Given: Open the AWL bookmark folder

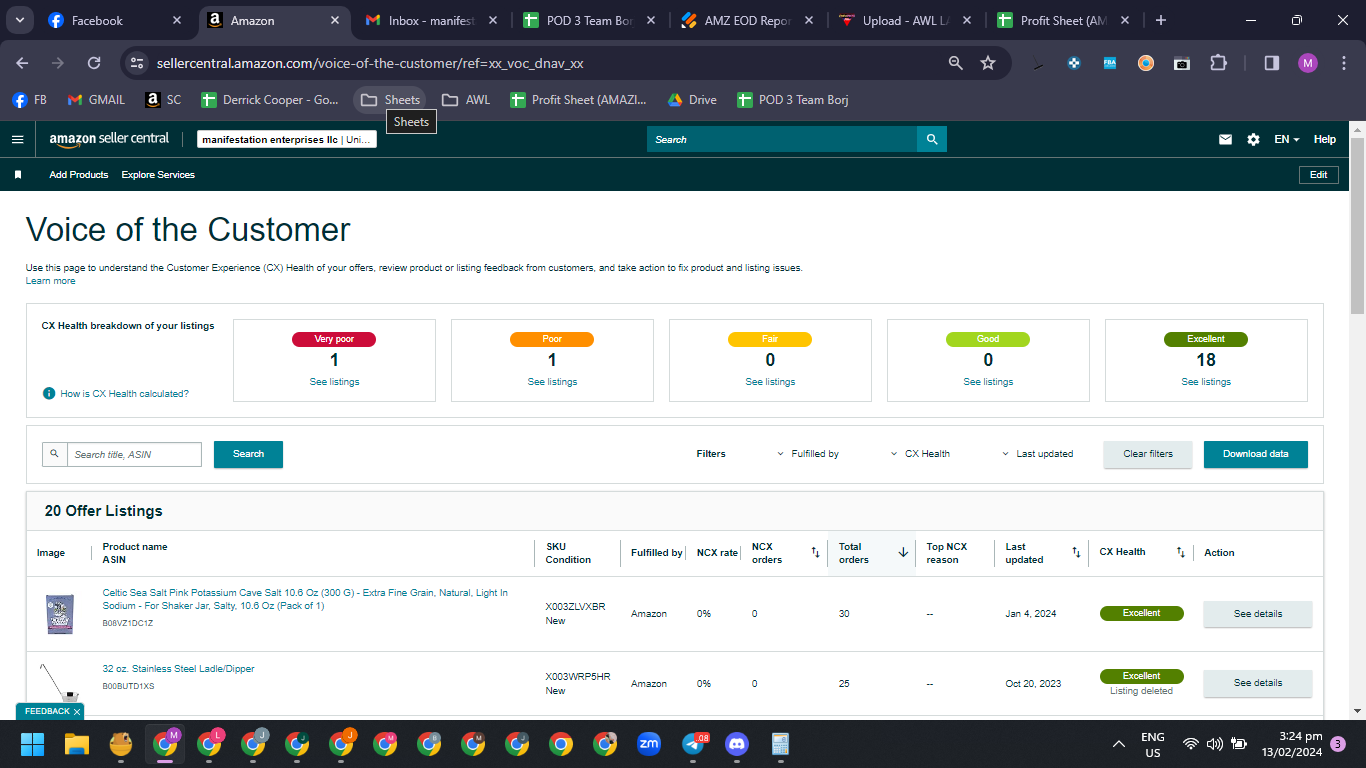Looking at the screenshot, I should click(466, 100).
